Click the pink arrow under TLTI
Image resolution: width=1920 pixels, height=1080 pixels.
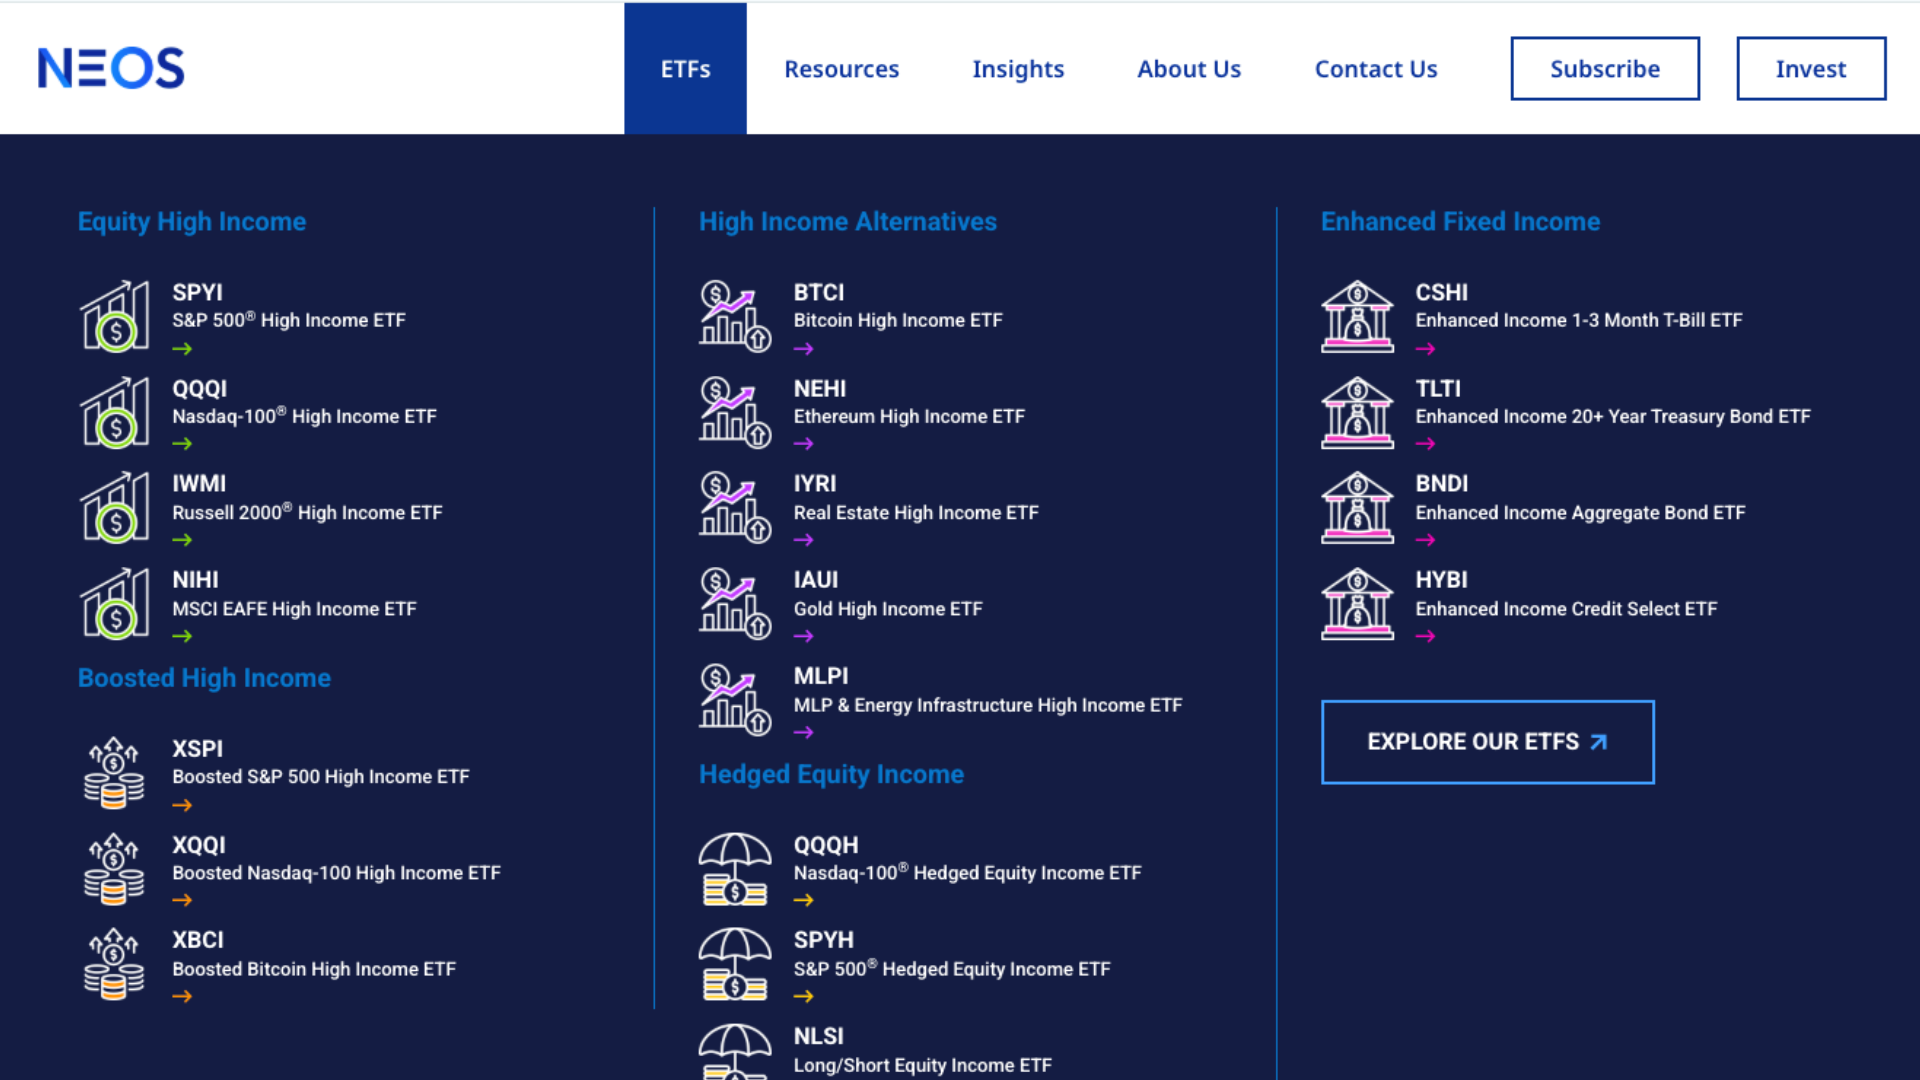(1426, 444)
